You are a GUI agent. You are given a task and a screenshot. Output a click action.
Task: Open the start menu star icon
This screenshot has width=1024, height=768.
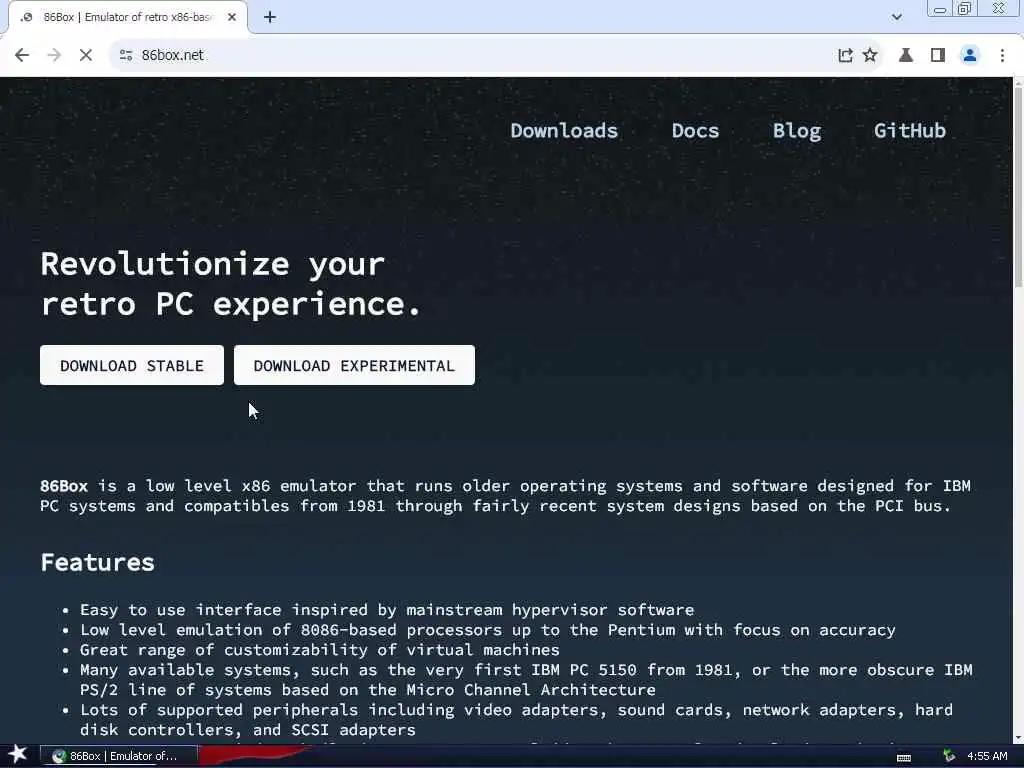(x=17, y=755)
